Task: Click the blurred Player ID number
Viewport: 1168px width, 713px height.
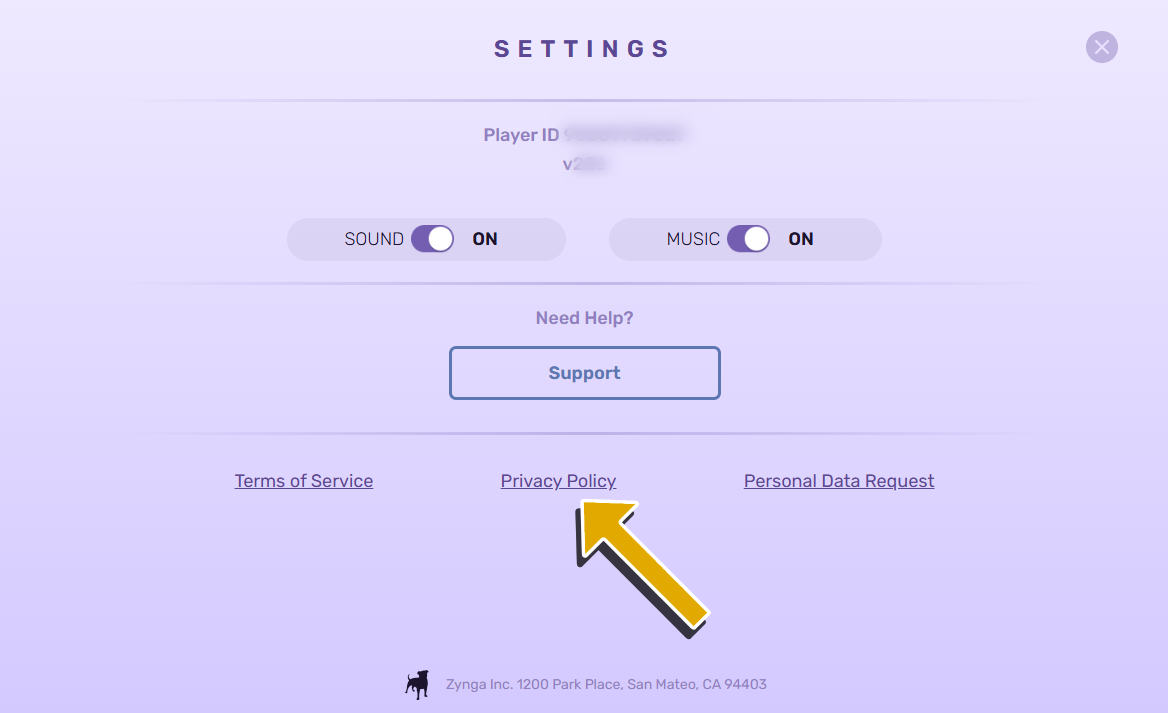Action: click(625, 135)
